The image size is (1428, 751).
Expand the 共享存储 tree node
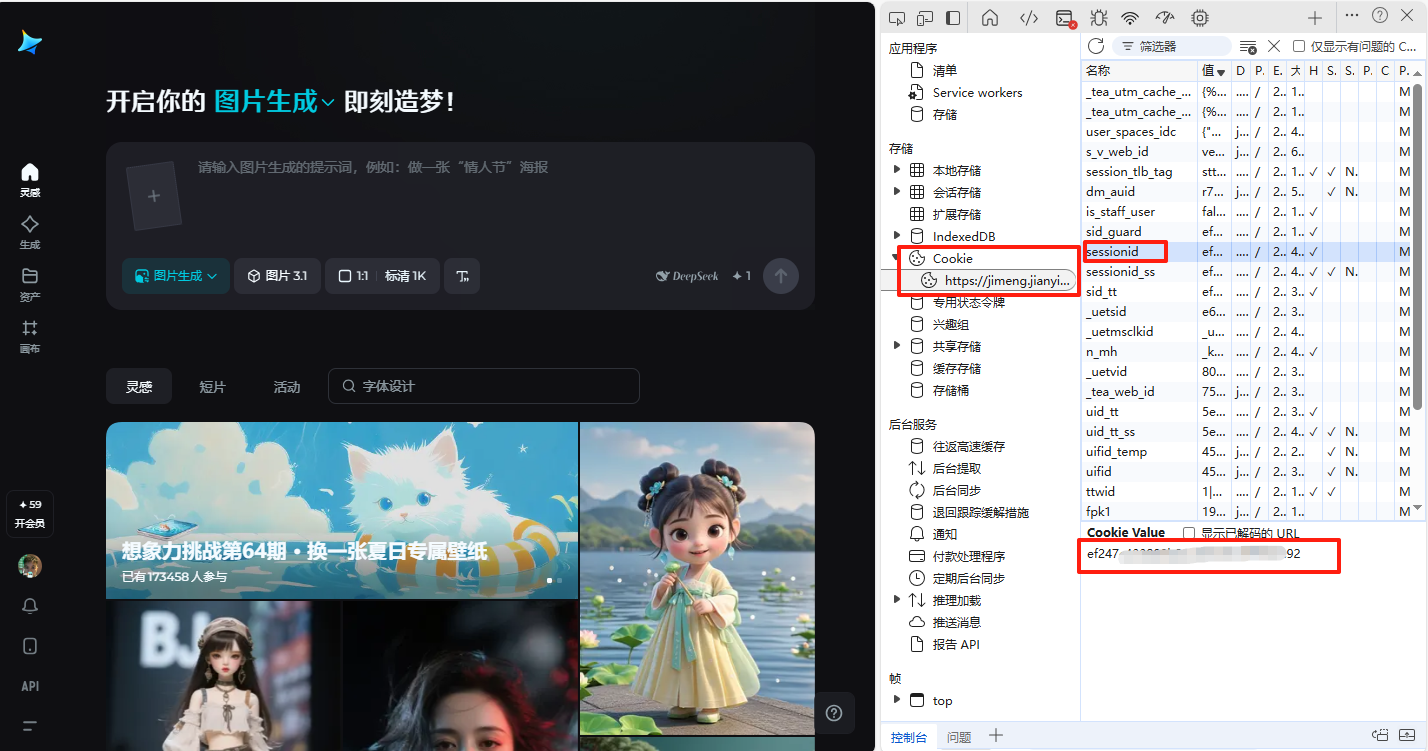pyautogui.click(x=897, y=346)
